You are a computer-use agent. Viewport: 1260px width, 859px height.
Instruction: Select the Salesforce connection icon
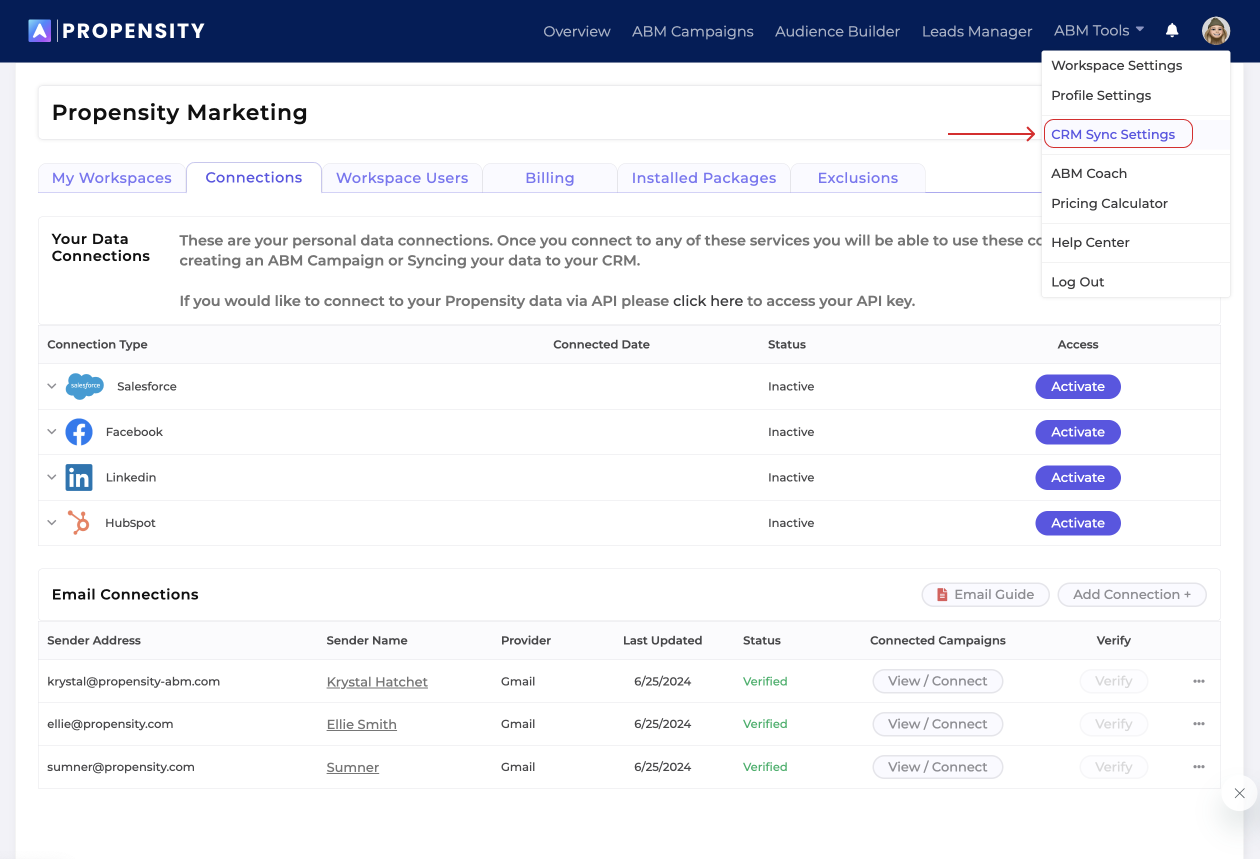pyautogui.click(x=84, y=386)
